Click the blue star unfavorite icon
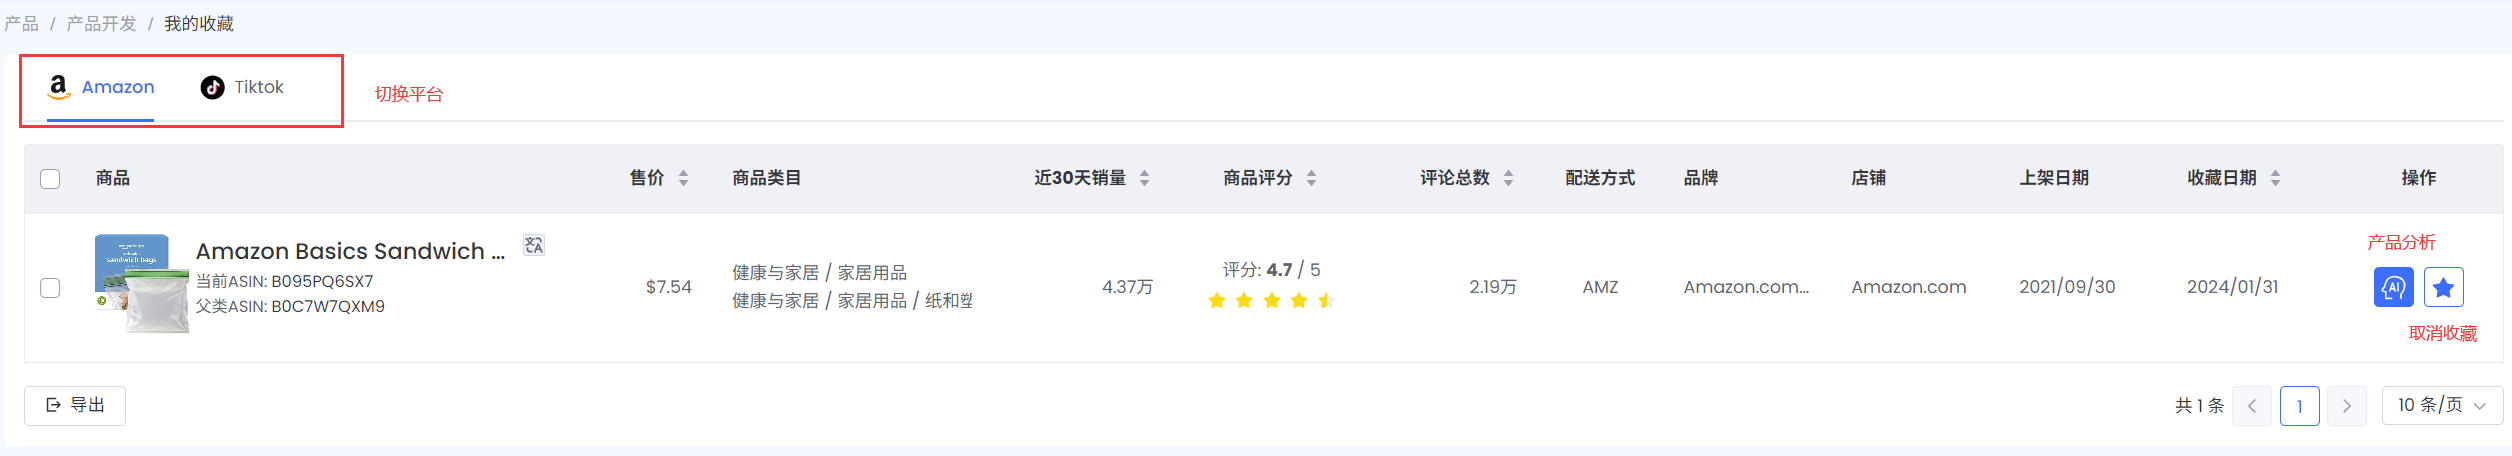2512x456 pixels. [x=2443, y=288]
